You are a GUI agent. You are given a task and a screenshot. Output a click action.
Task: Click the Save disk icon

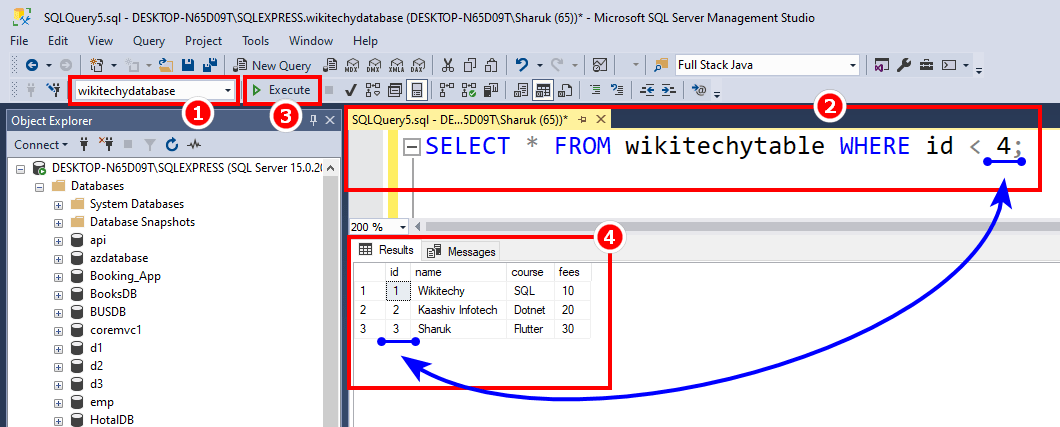189,66
